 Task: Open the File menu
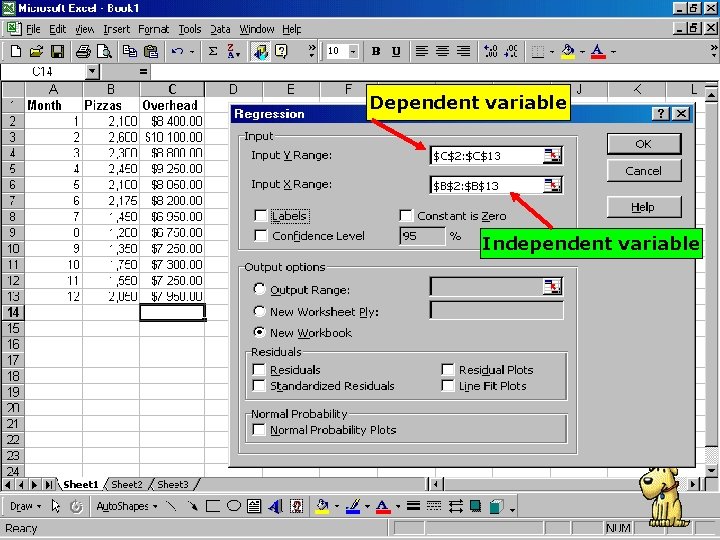coord(33,29)
